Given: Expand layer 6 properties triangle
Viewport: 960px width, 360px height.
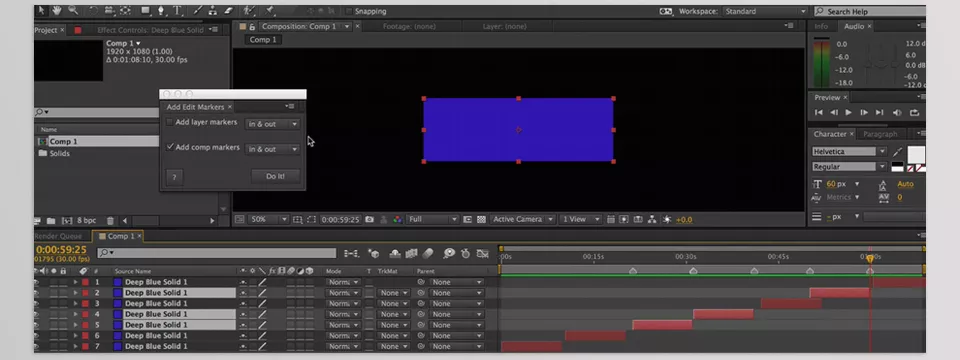Looking at the screenshot, I should tap(76, 336).
